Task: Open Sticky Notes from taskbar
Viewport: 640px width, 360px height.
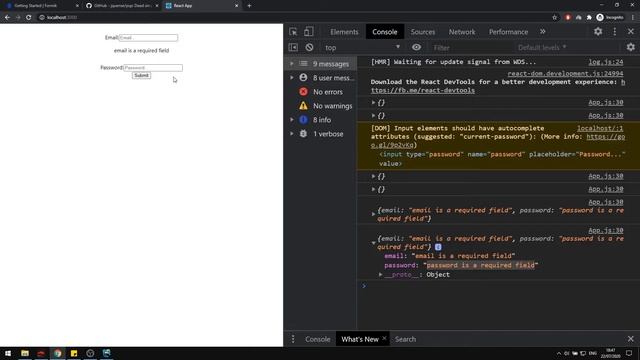Action: pyautogui.click(x=74, y=353)
